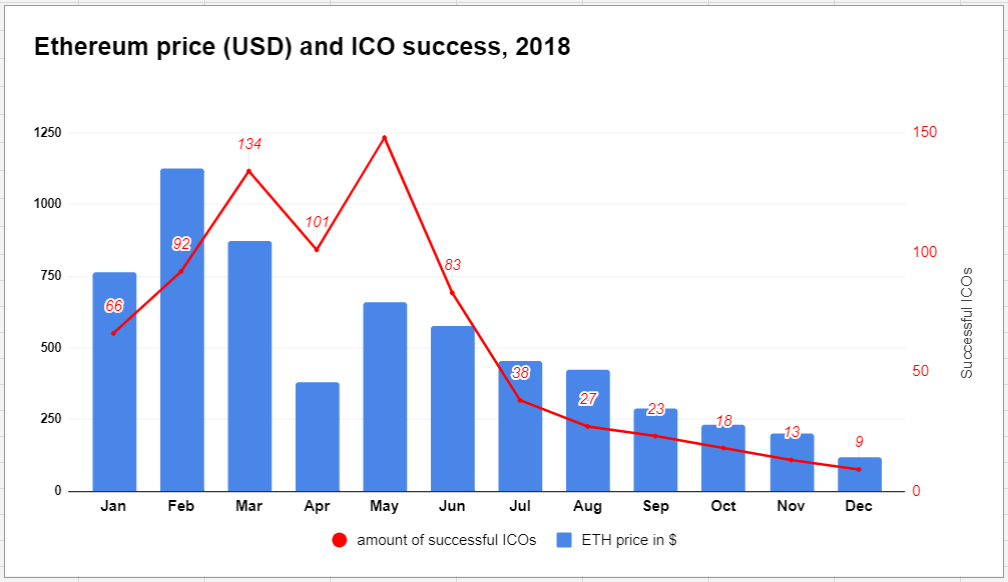The image size is (1008, 582).
Task: Select the 'ETH price in $' legend label
Action: point(629,540)
